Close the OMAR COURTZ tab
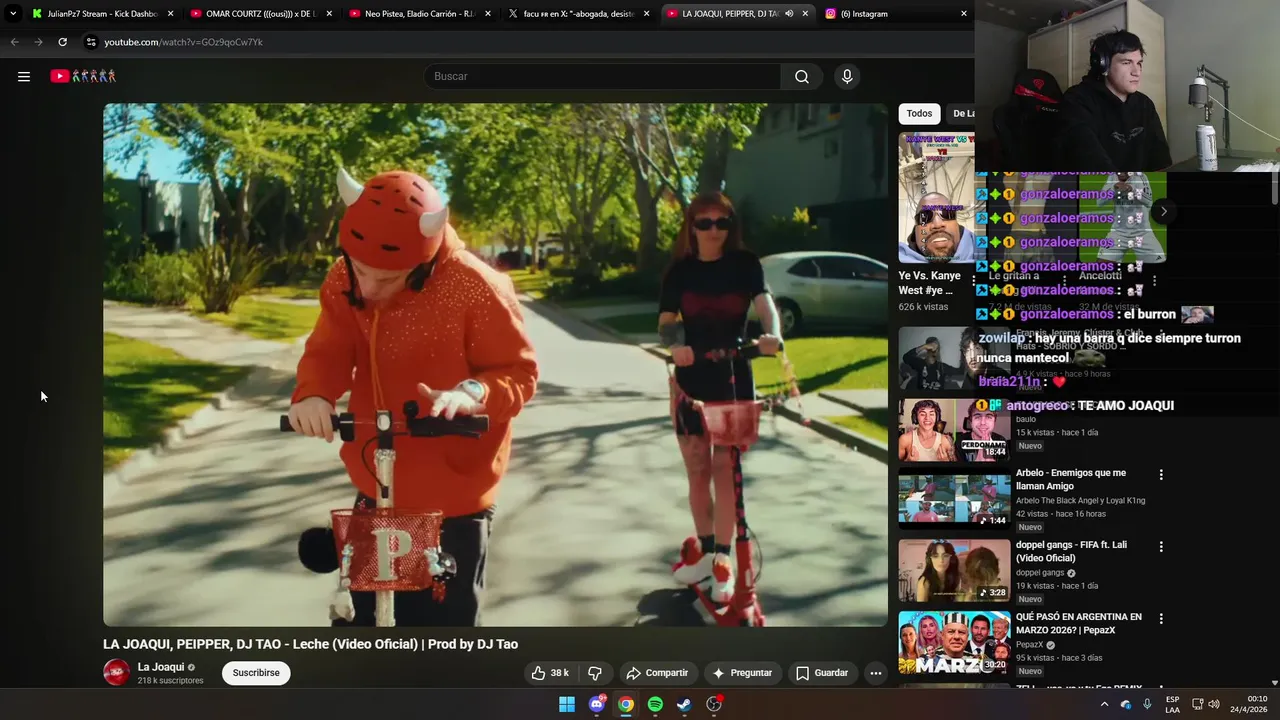This screenshot has height=720, width=1280. click(329, 14)
